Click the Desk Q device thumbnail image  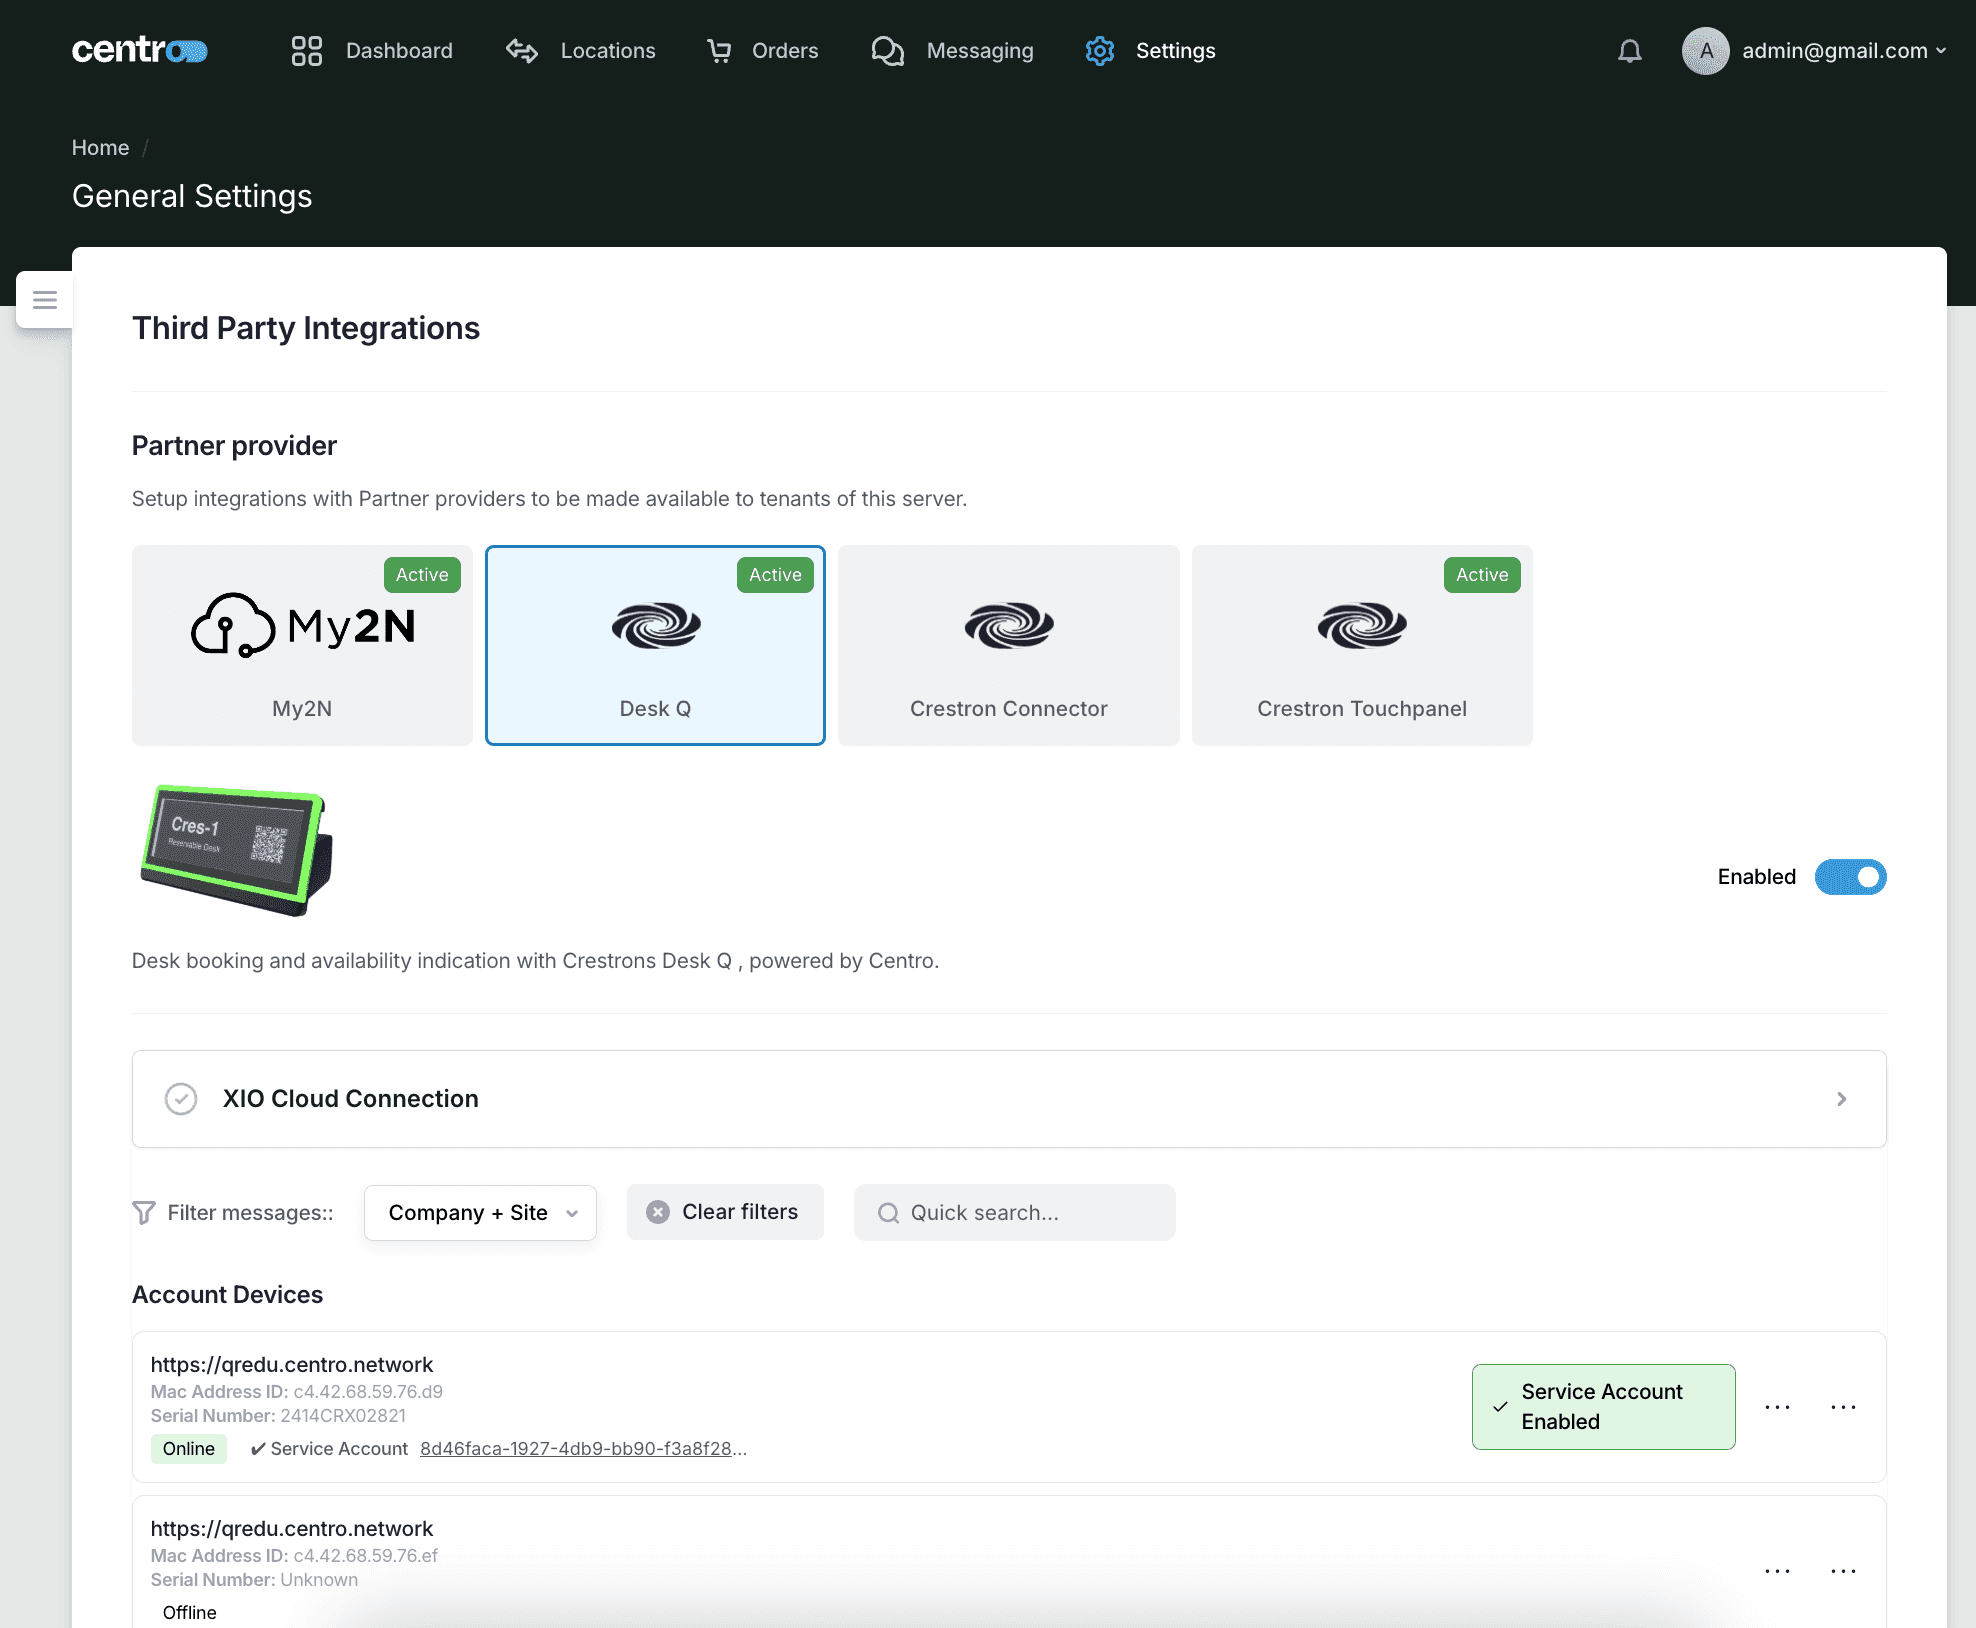coord(236,851)
